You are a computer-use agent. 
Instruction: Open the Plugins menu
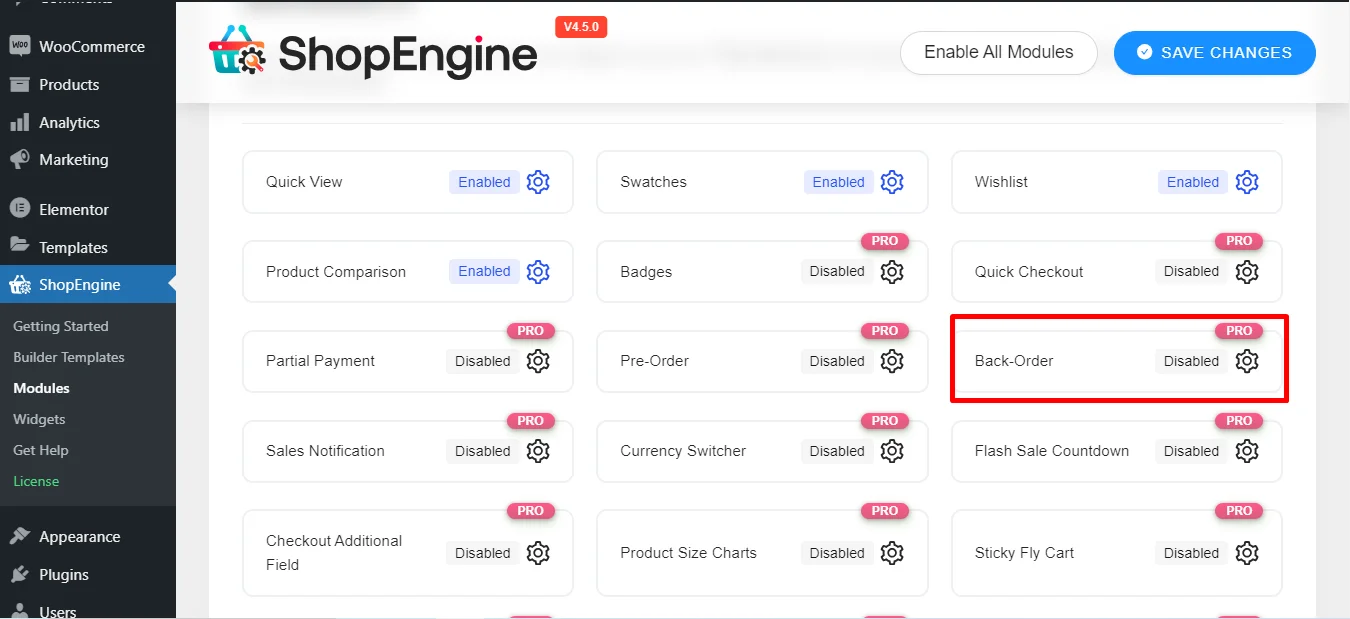tap(88, 575)
